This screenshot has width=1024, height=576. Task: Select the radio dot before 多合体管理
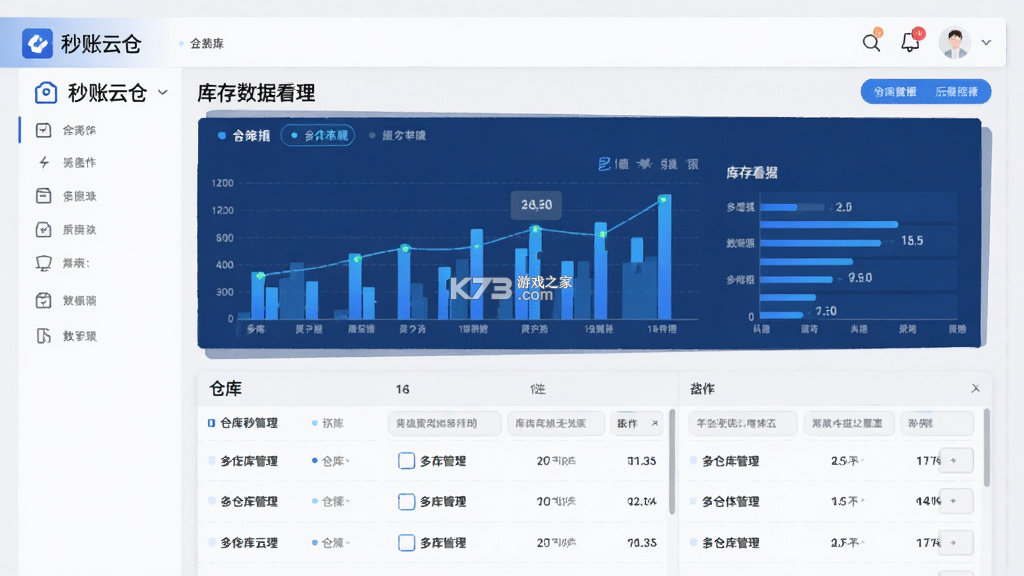click(693, 501)
